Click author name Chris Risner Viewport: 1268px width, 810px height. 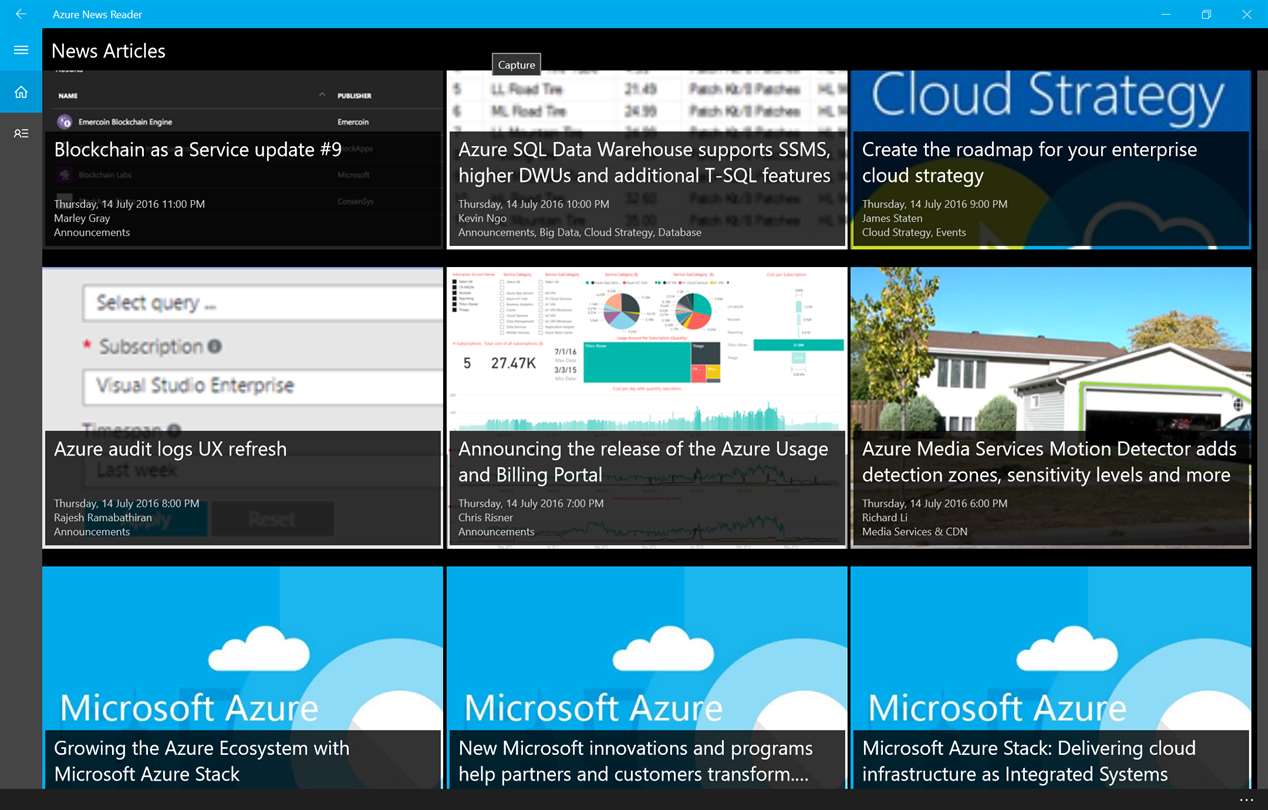click(486, 518)
